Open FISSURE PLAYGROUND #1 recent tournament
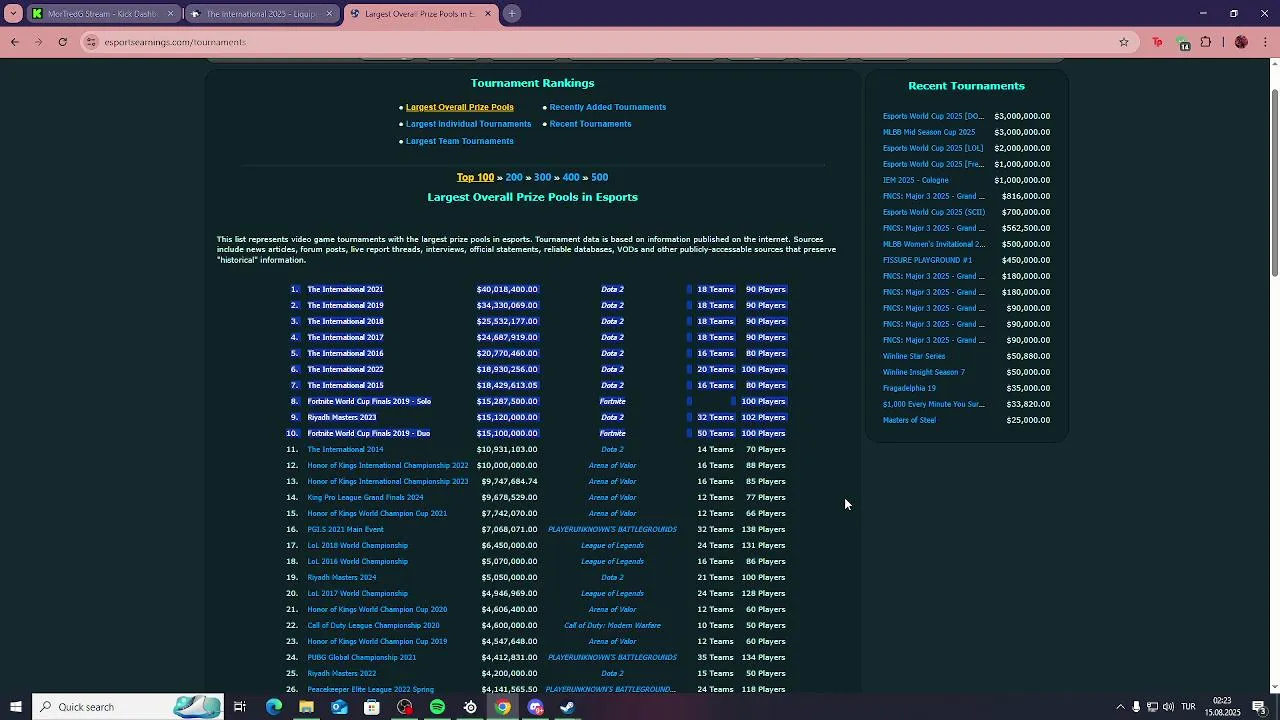Screen dimensions: 1280x720 927,260
